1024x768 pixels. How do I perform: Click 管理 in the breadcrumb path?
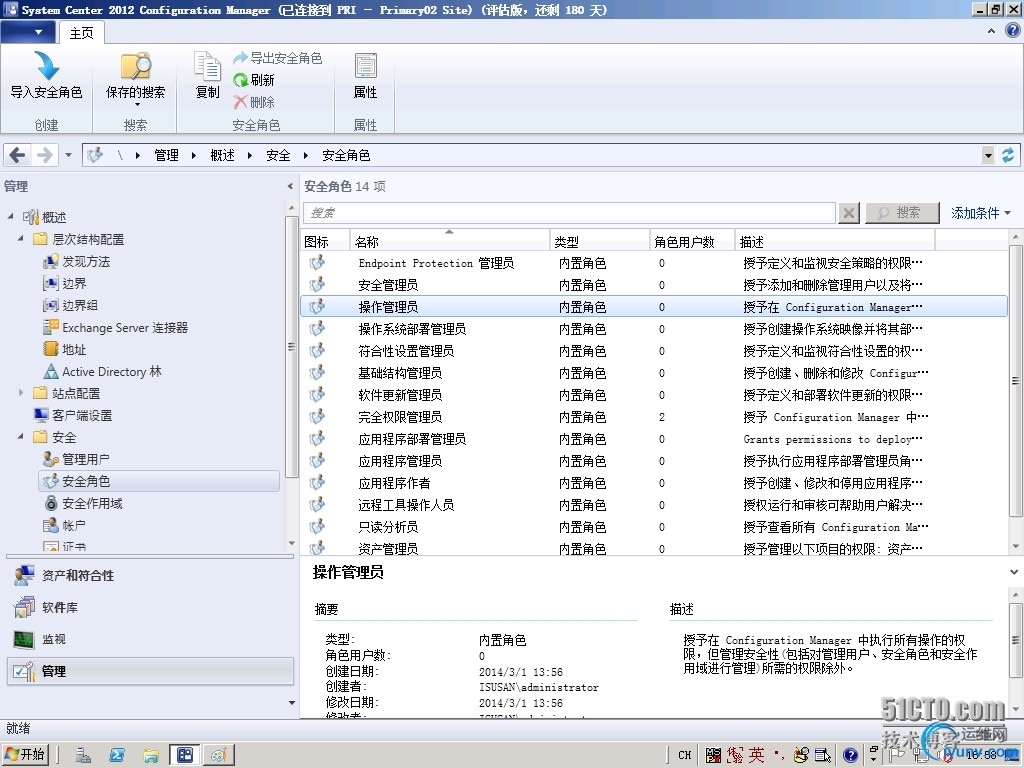click(x=166, y=155)
